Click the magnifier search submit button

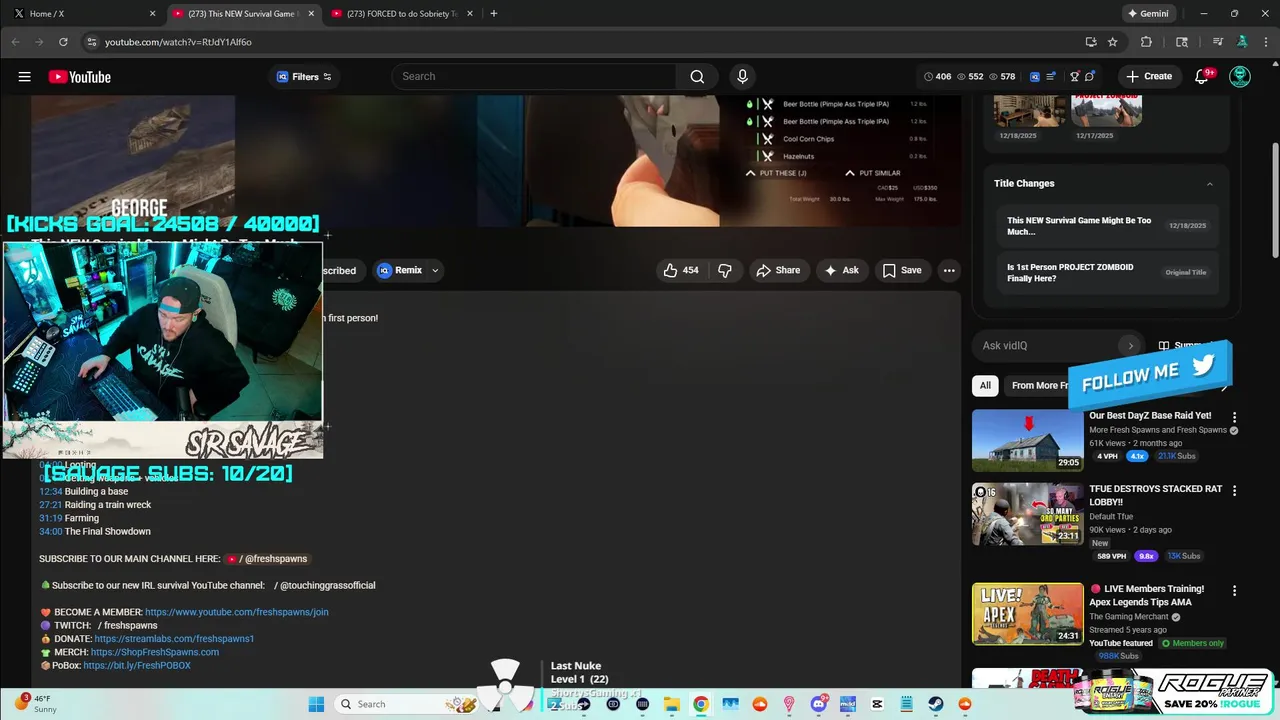[697, 77]
